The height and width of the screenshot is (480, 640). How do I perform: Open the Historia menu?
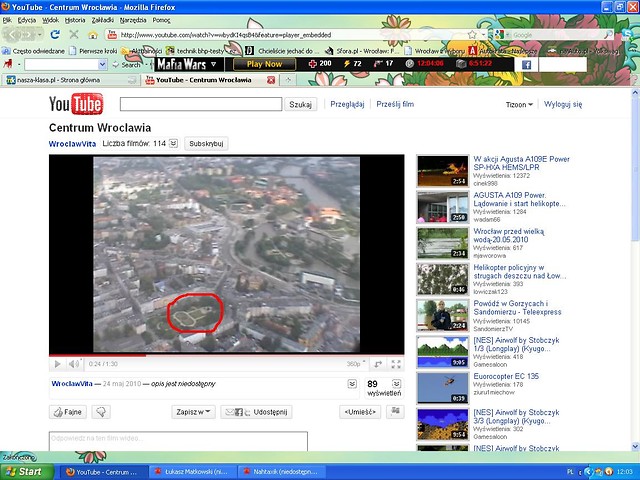coord(75,20)
